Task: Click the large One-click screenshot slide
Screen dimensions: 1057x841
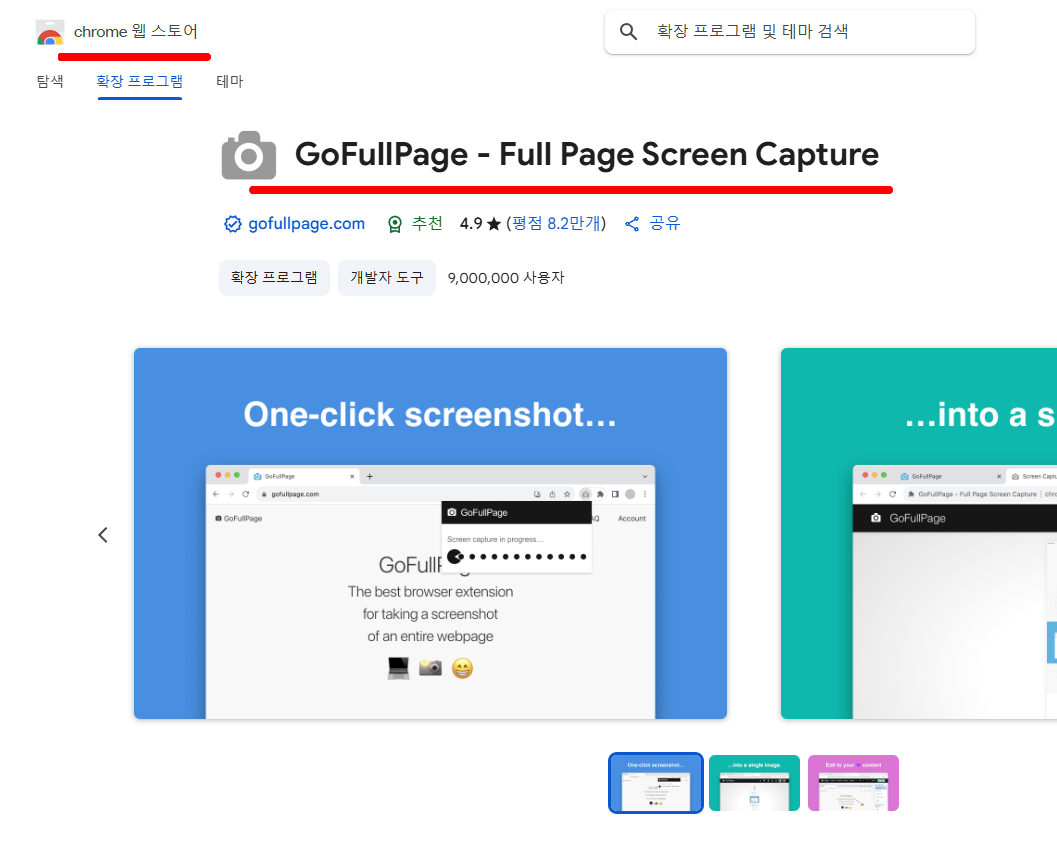Action: (x=430, y=534)
